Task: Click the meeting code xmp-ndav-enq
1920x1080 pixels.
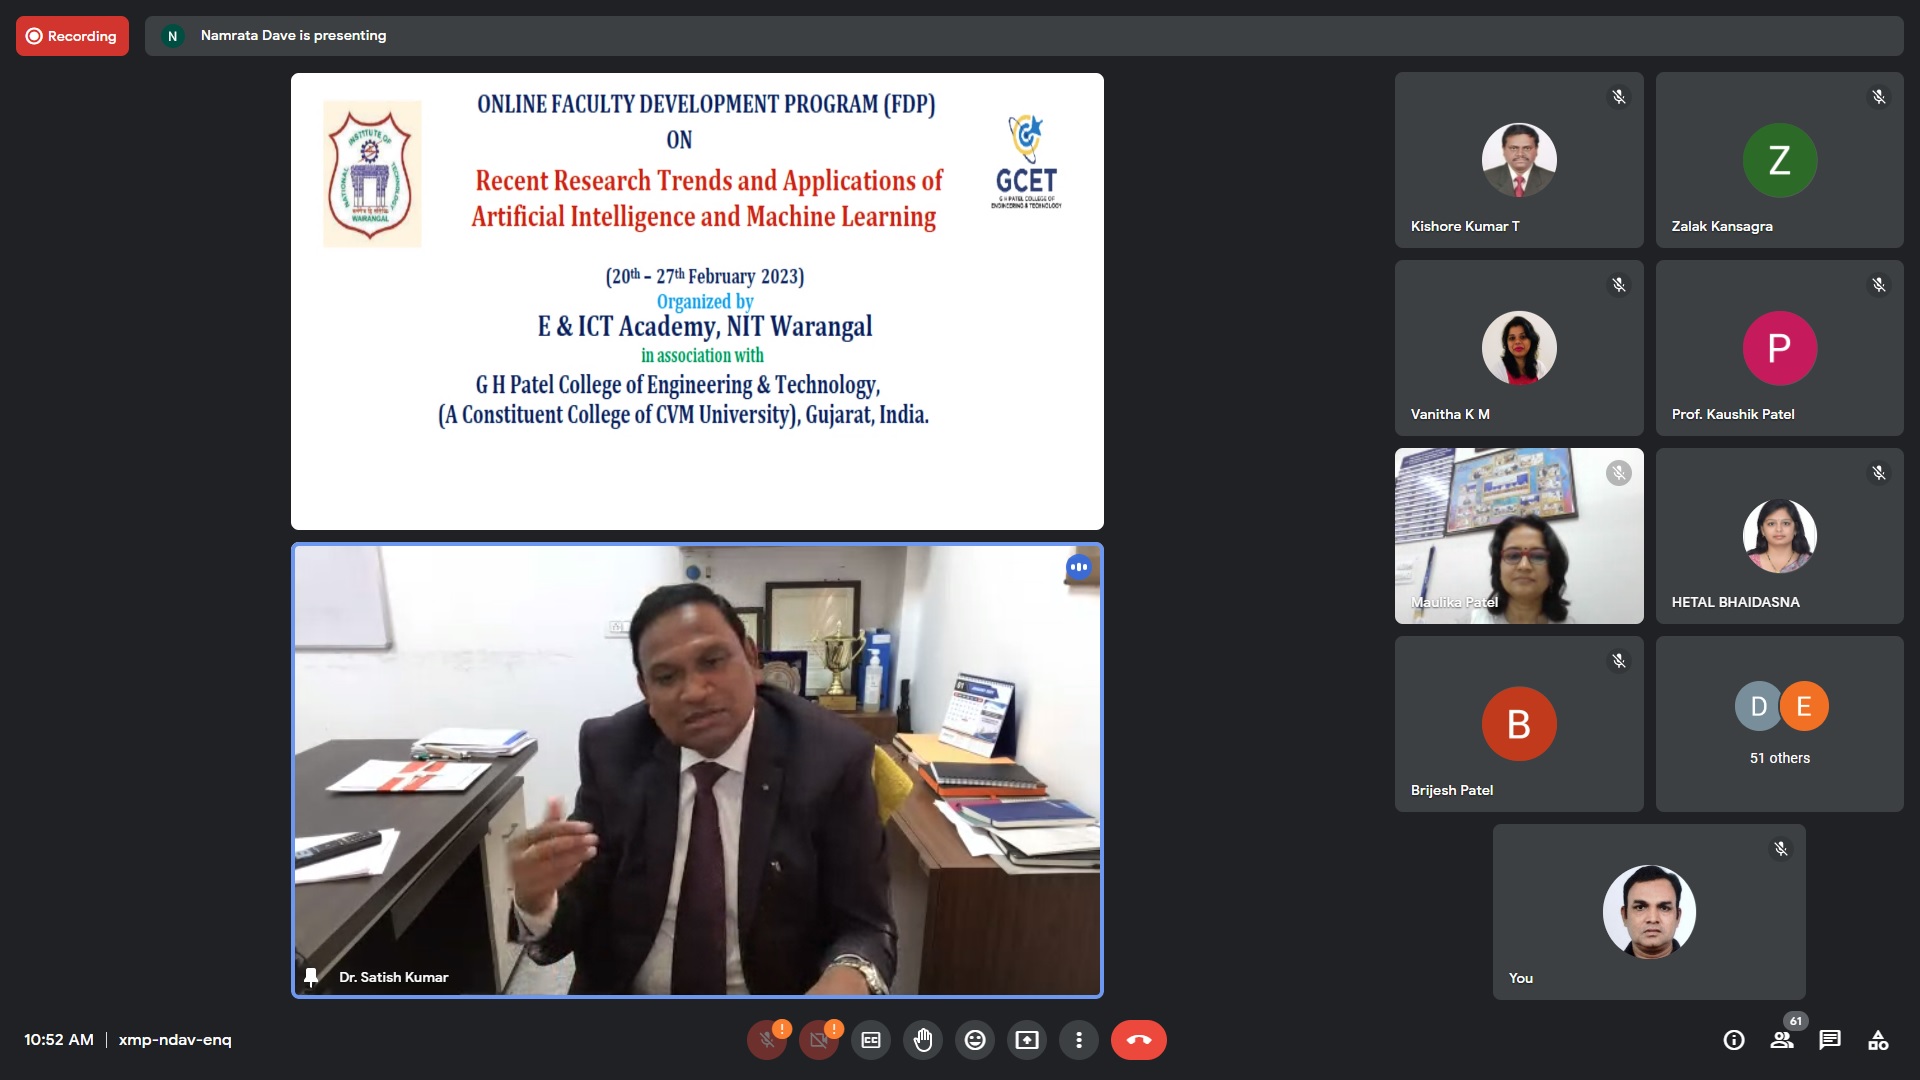Action: click(x=175, y=1040)
